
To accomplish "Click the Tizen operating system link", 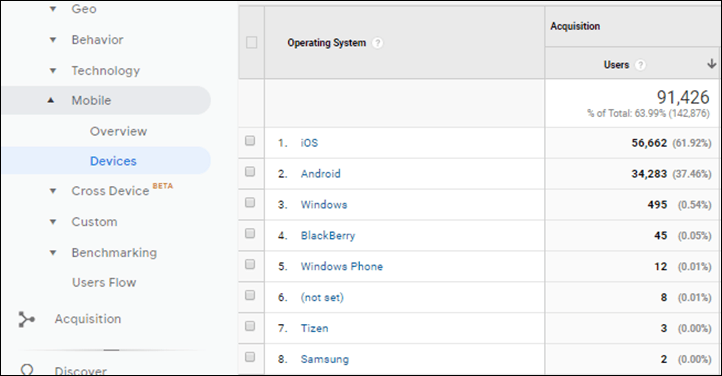I will coord(314,328).
